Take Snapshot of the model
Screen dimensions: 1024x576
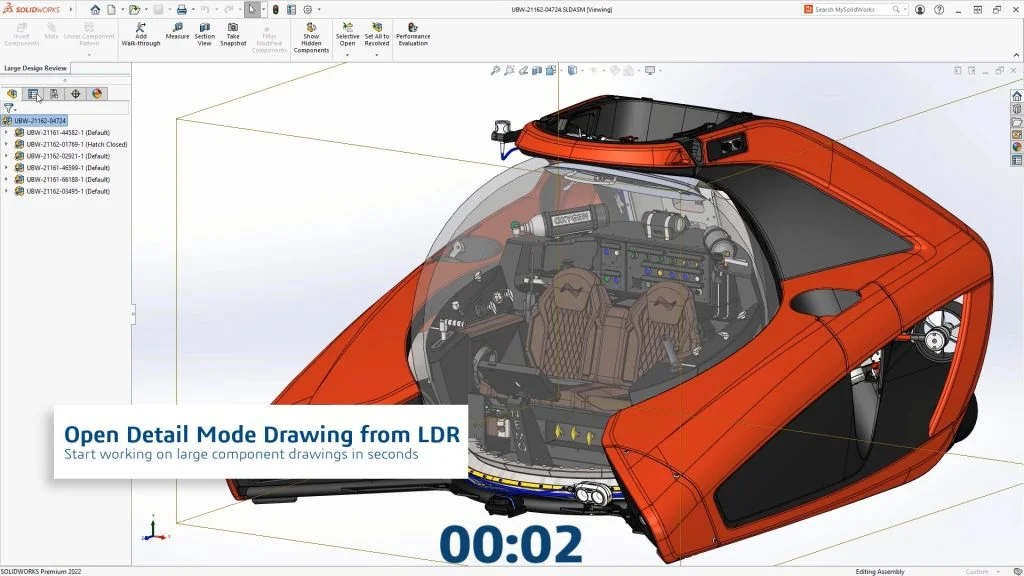coord(233,31)
